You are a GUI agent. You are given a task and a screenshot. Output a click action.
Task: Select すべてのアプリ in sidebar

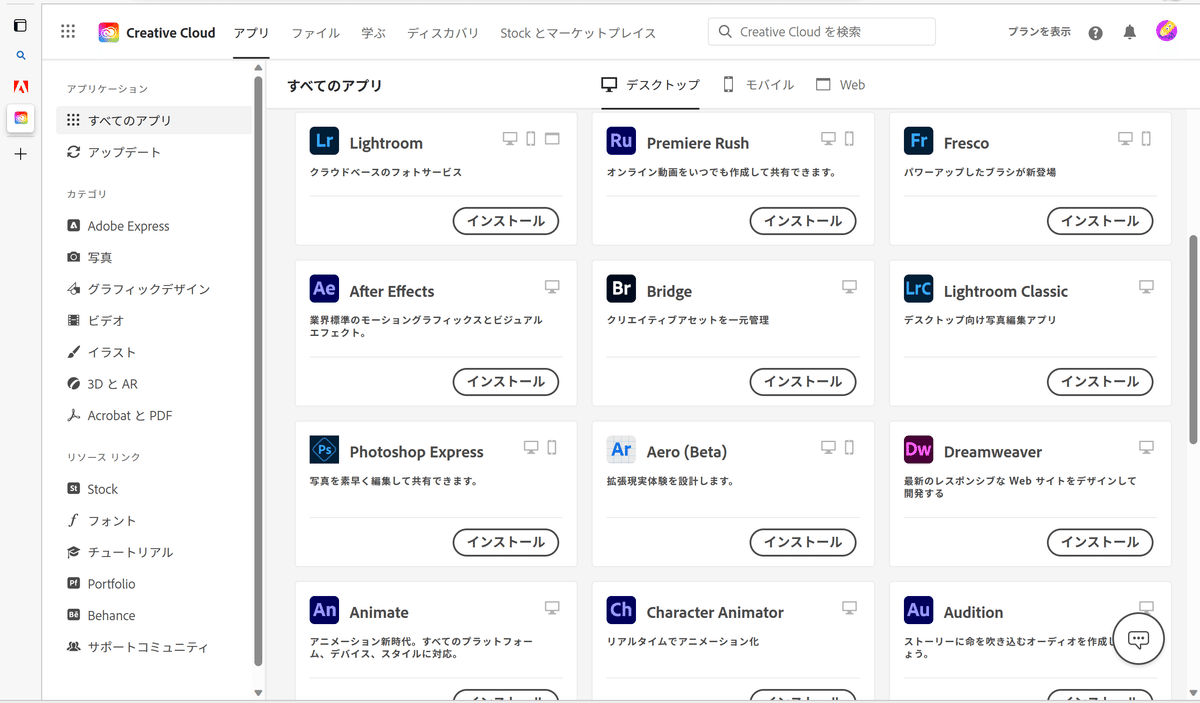(154, 120)
